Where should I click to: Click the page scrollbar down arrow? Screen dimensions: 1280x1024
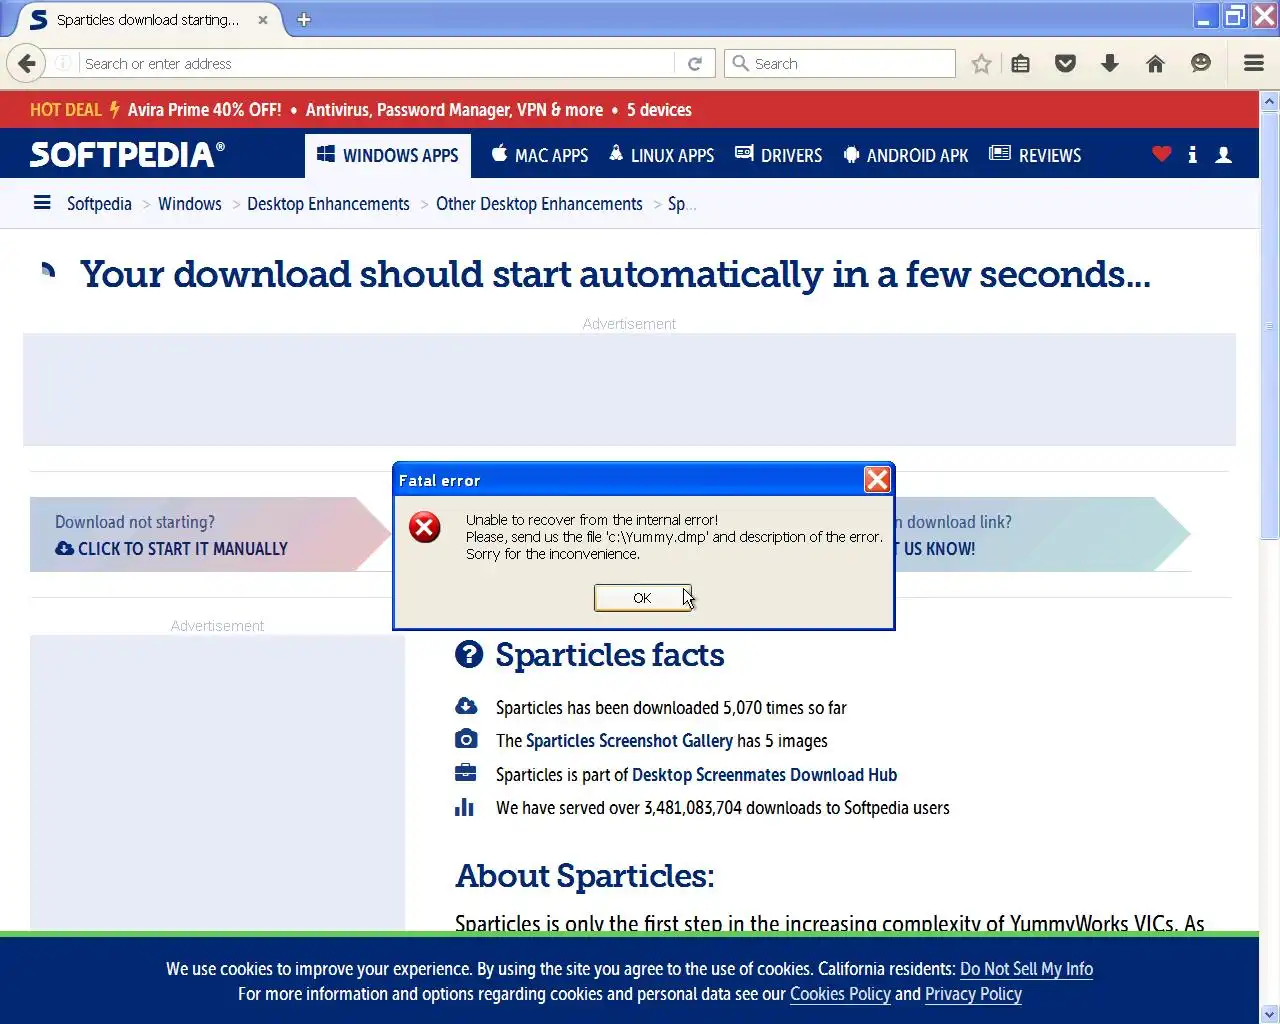coord(1270,1014)
